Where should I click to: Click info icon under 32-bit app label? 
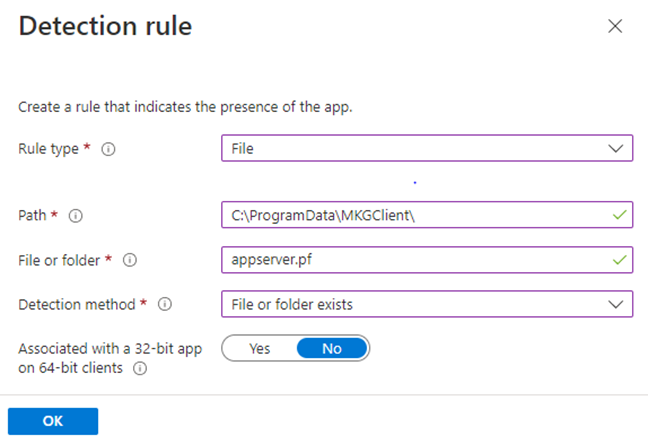point(139,368)
